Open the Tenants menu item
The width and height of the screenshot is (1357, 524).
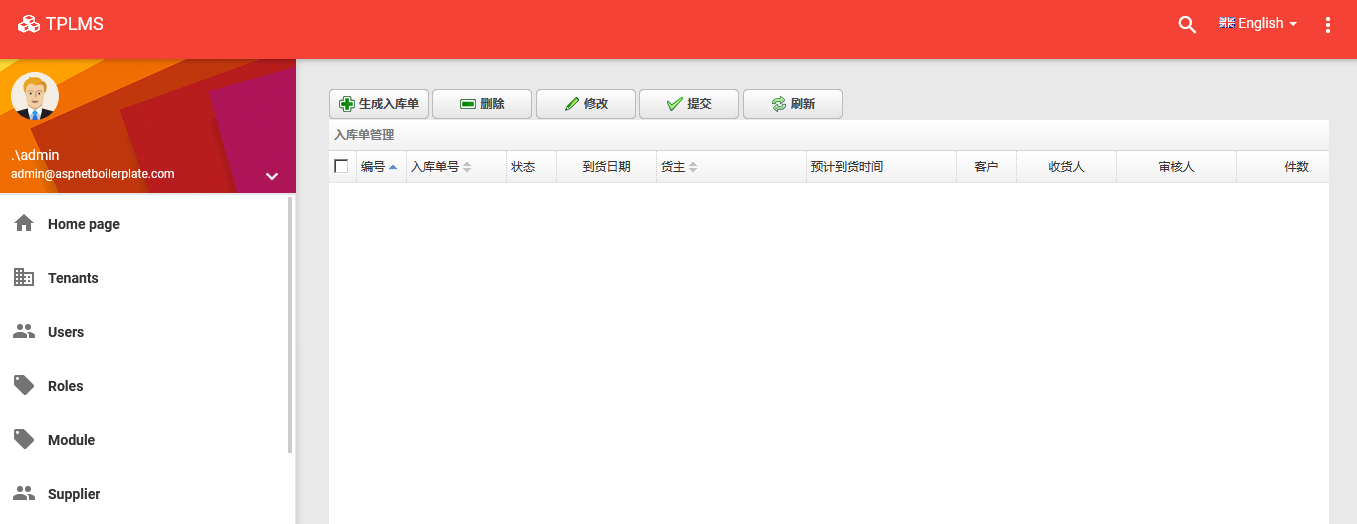[x=144, y=278]
